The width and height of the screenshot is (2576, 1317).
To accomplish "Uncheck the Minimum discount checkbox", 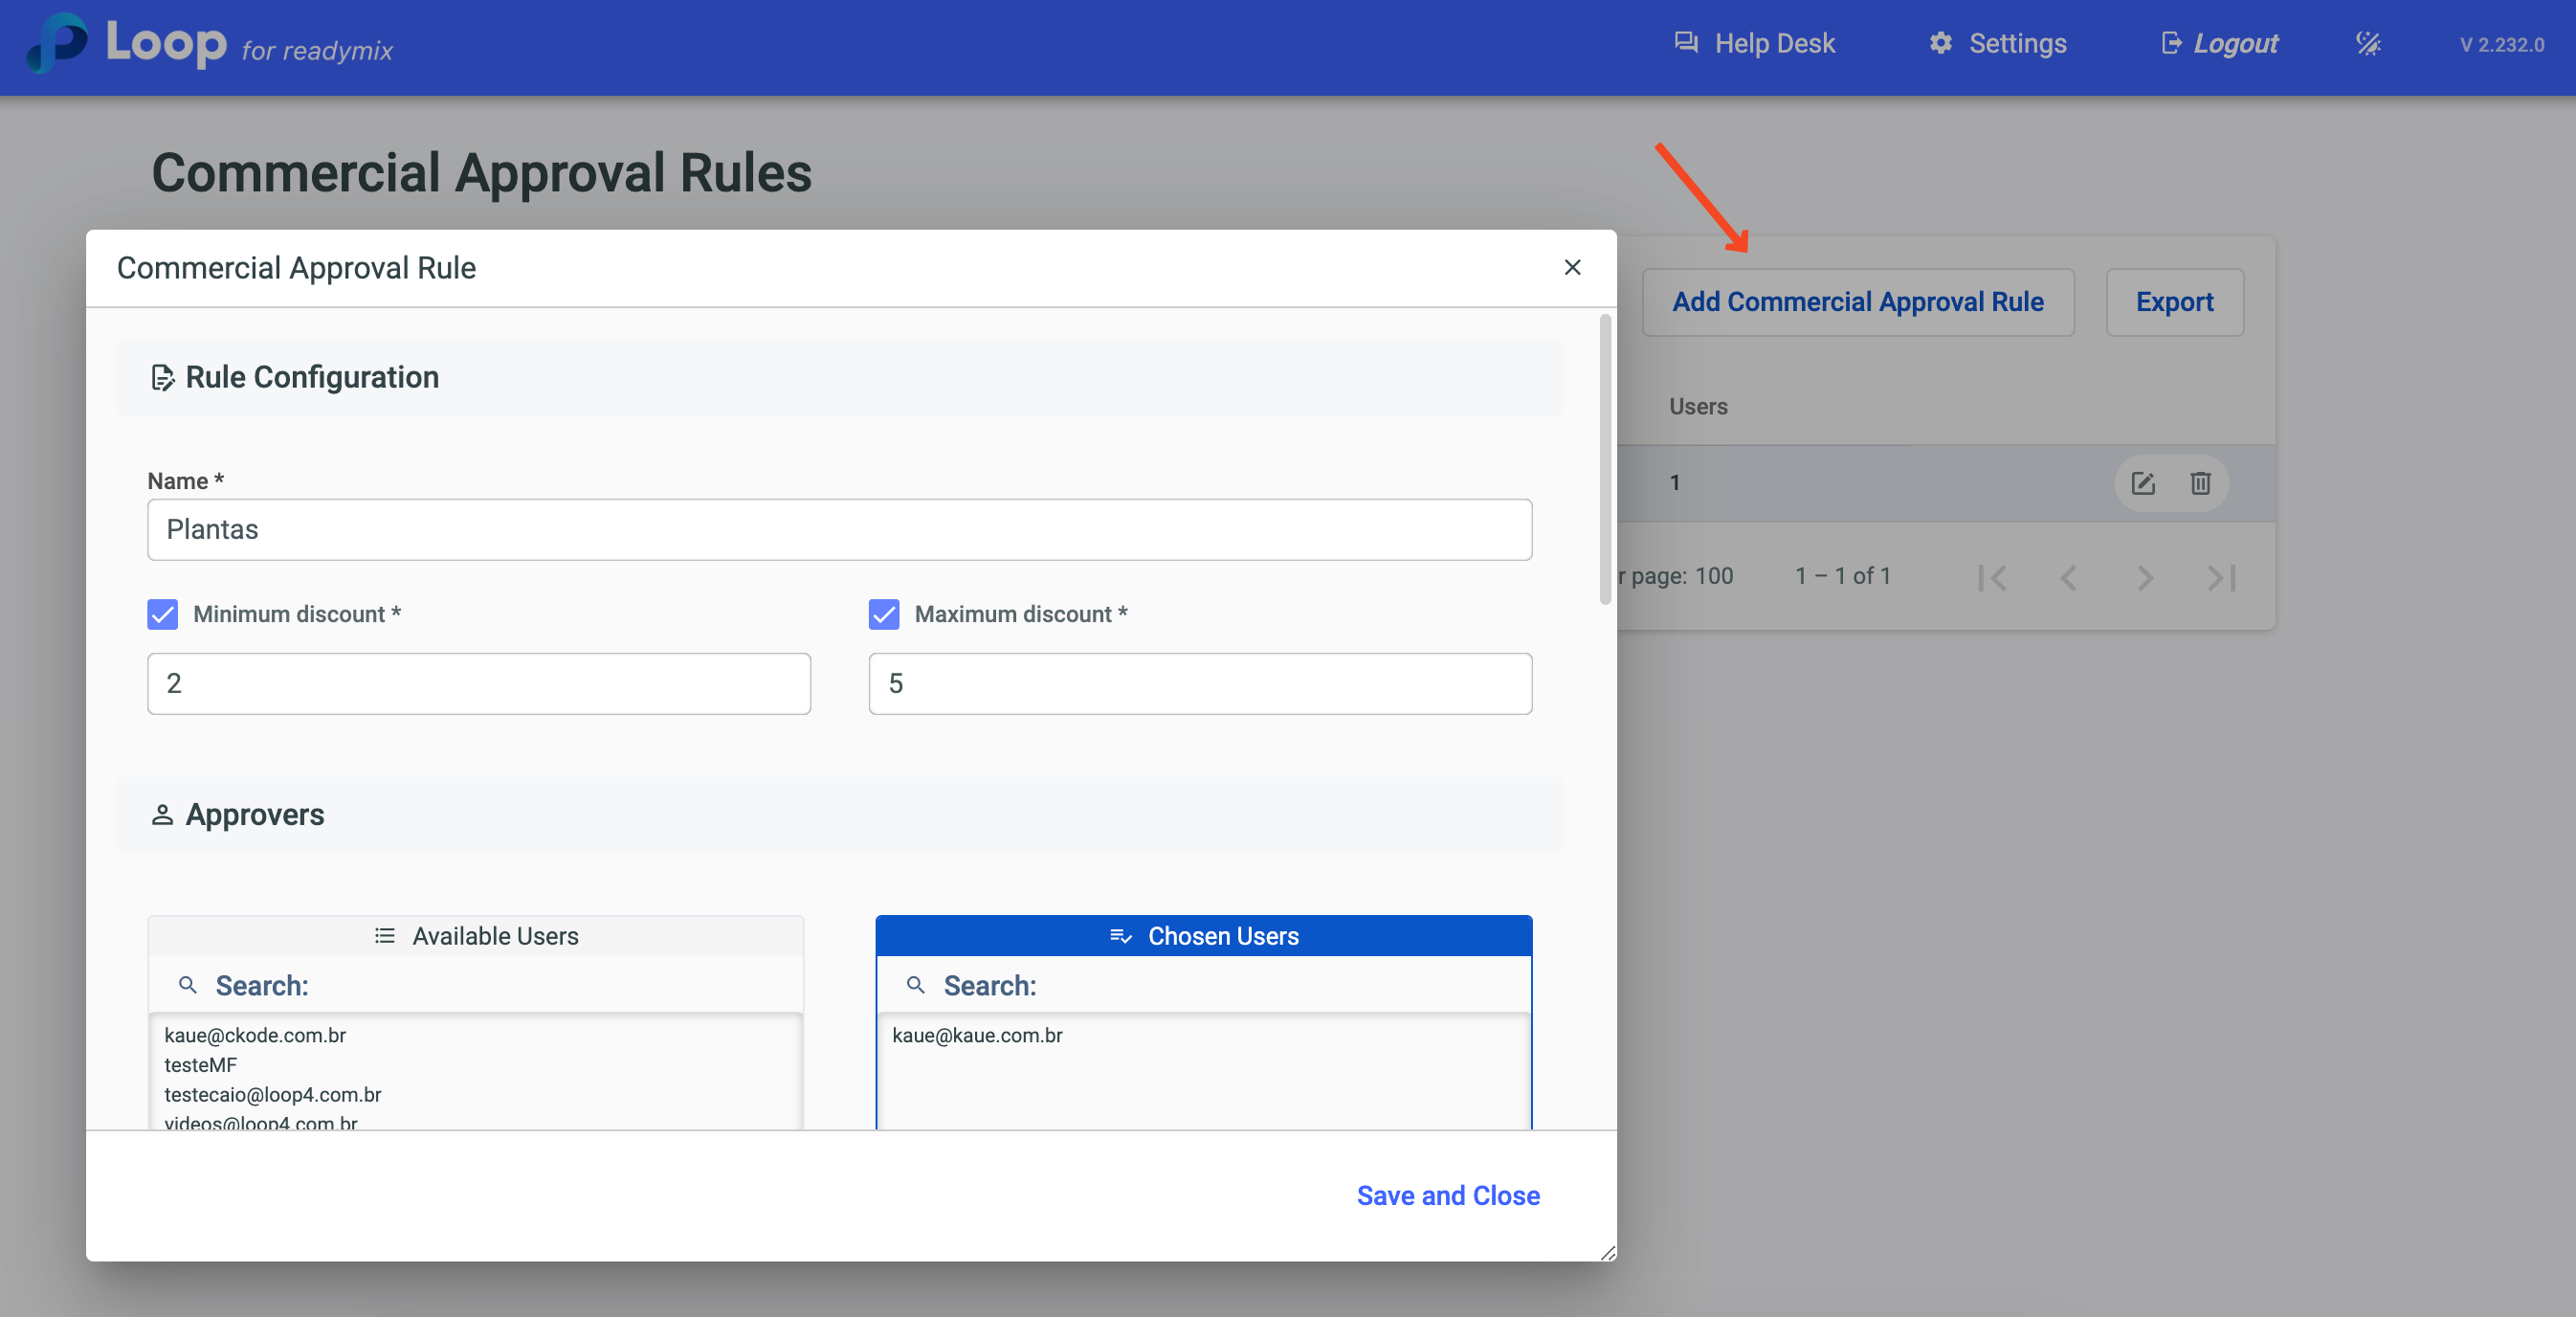I will pos(162,614).
